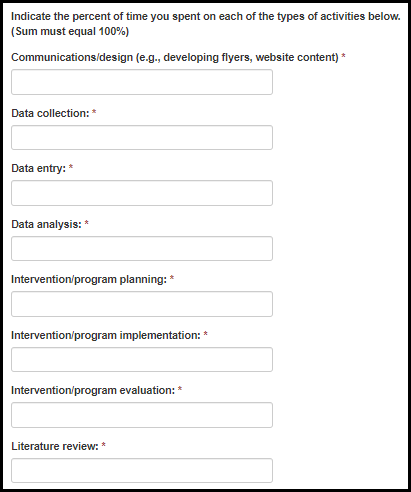Select the Intervention/program implementation label
Image resolution: width=411 pixels, height=492 pixels.
click(106, 335)
